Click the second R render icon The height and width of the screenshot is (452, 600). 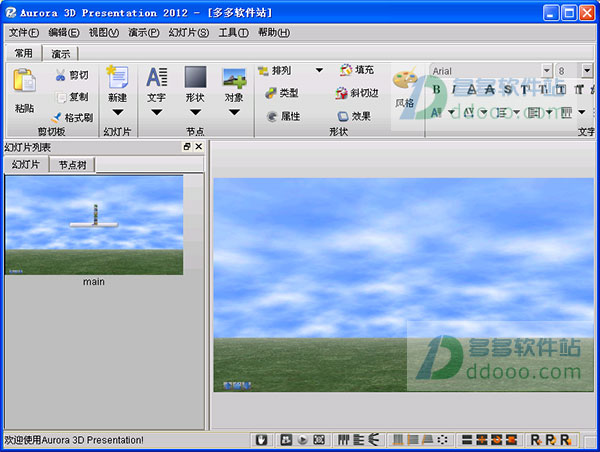(x=551, y=440)
